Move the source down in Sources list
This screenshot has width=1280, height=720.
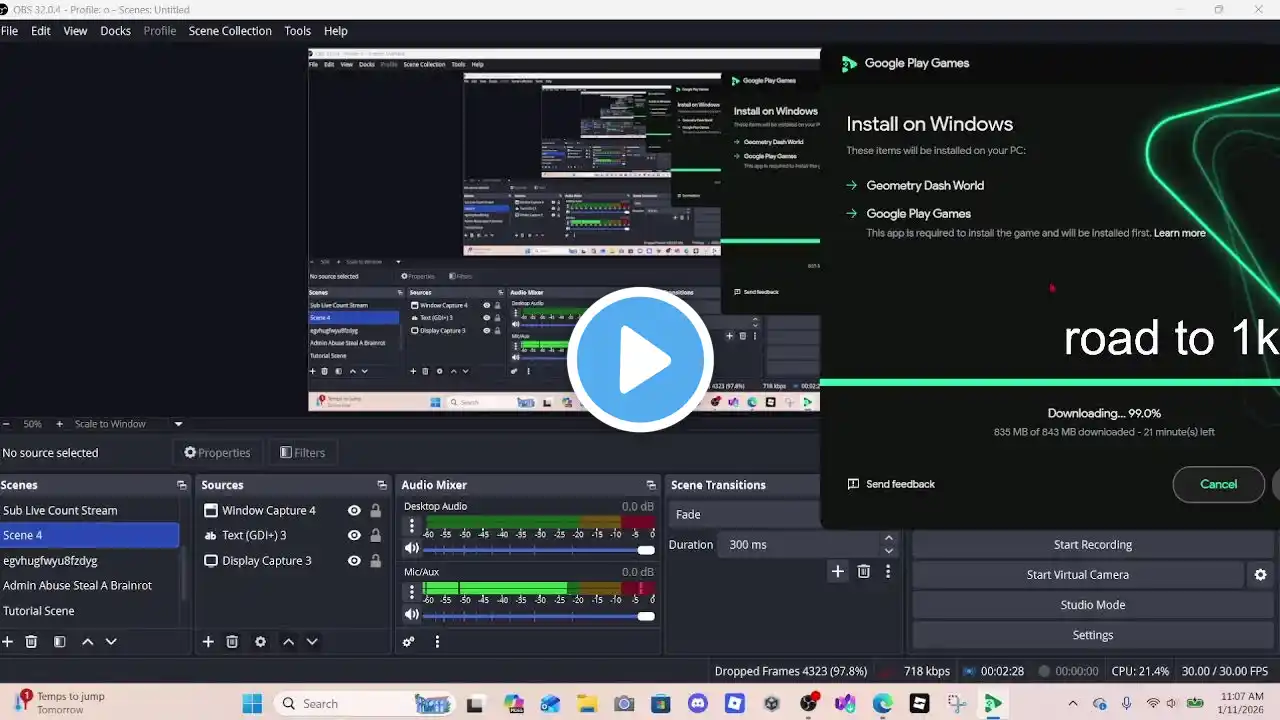tap(312, 642)
